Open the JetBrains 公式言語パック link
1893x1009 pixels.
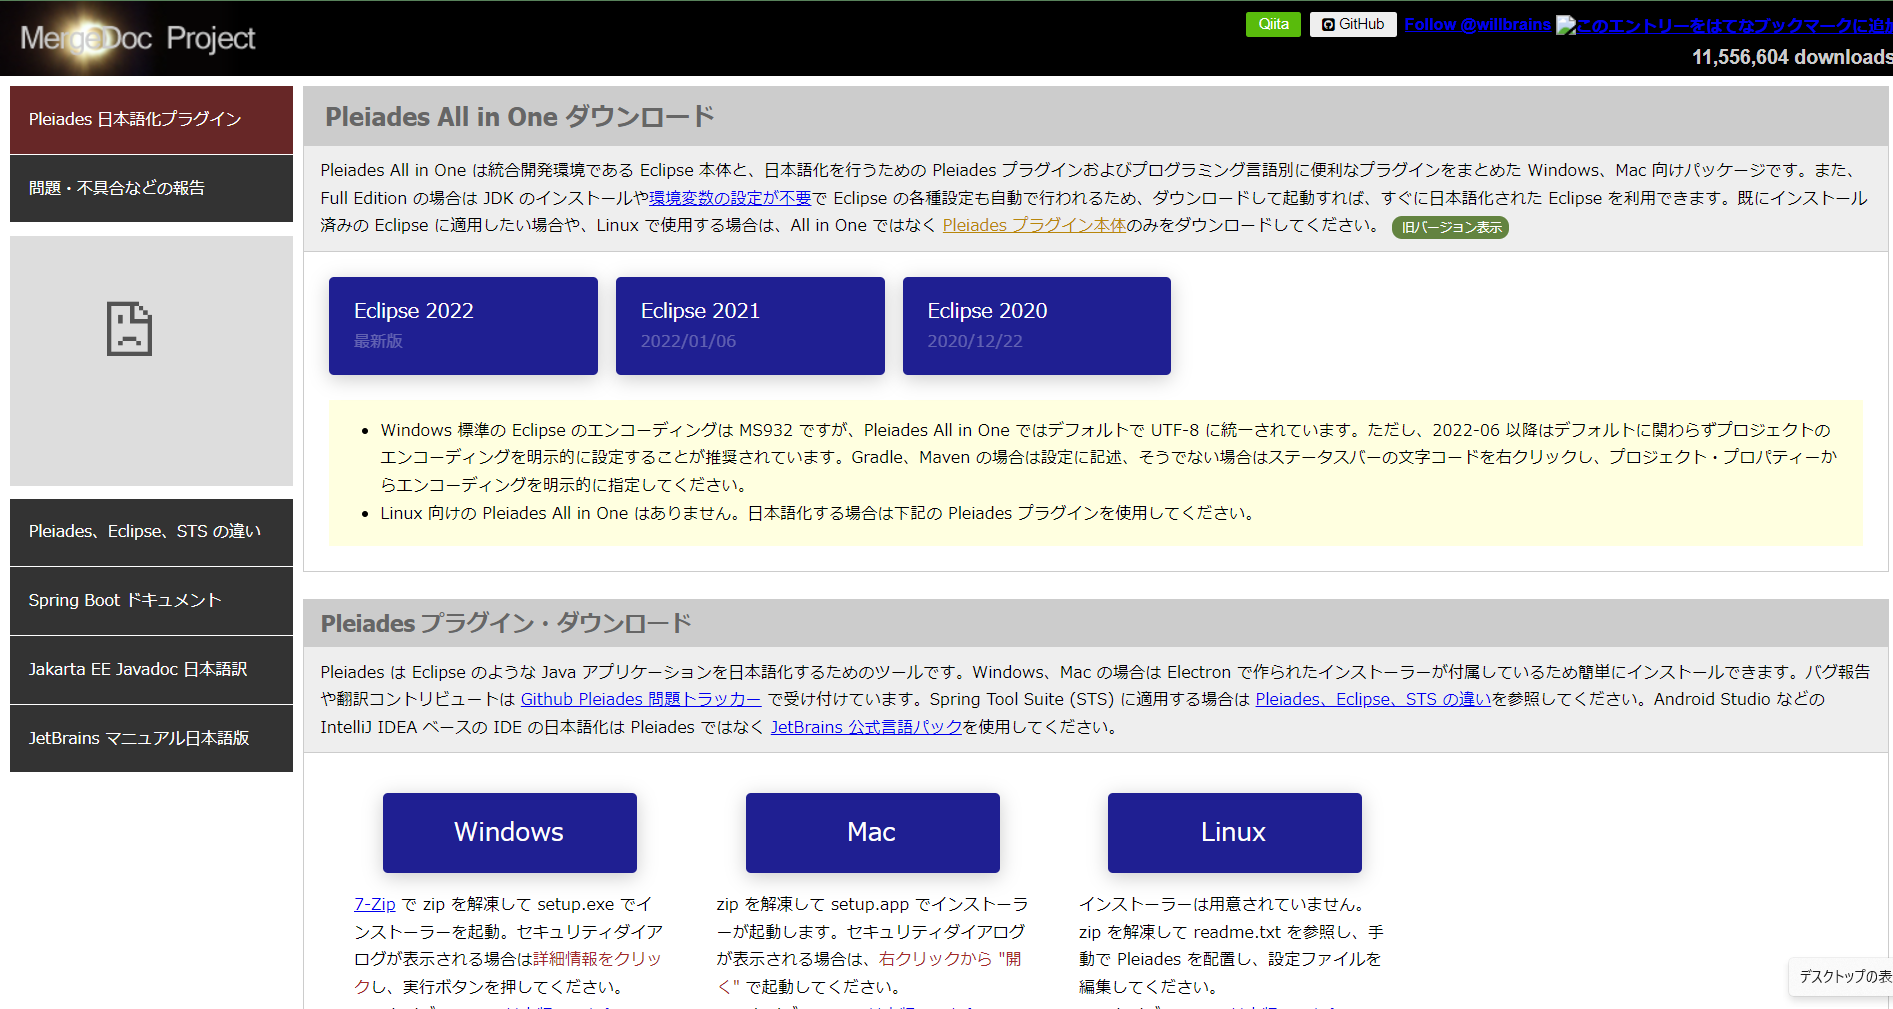pyautogui.click(x=866, y=727)
